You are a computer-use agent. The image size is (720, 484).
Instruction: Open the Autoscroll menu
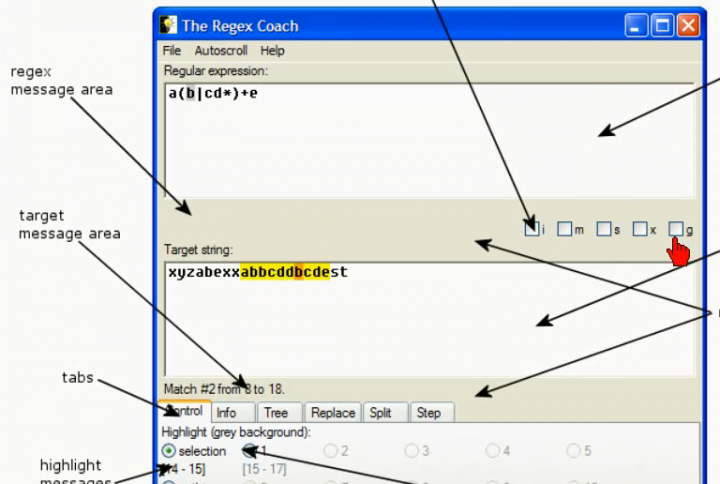[x=221, y=51]
